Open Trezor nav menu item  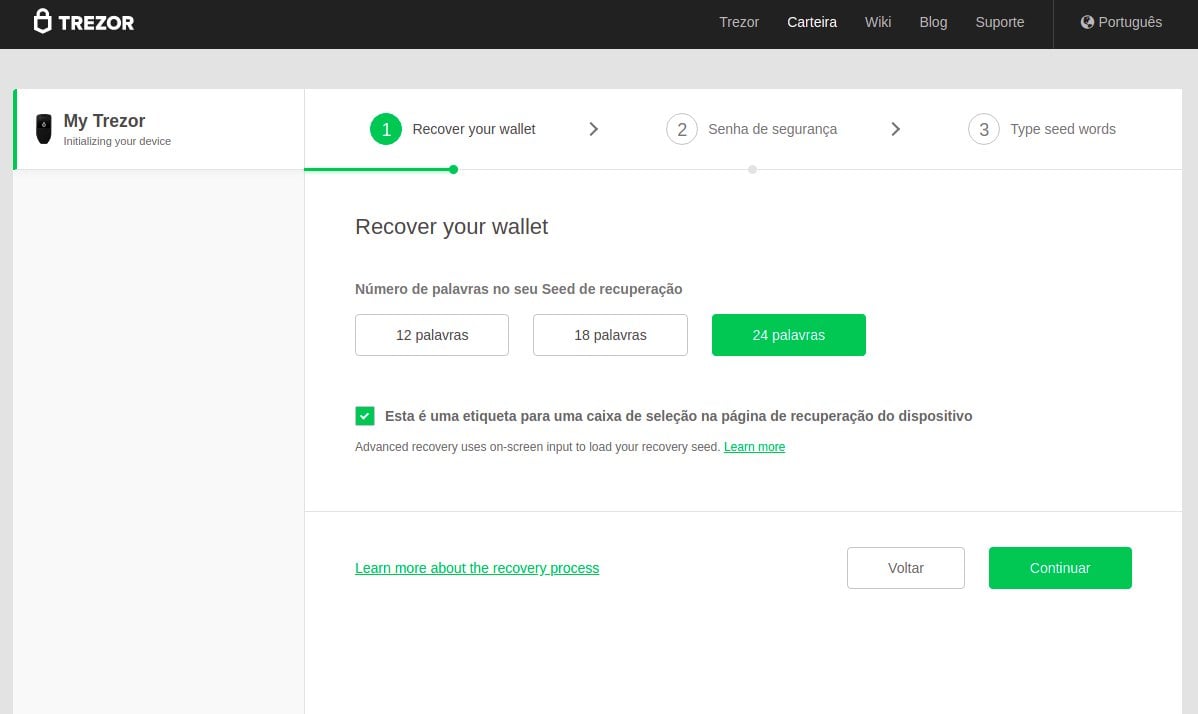tap(739, 22)
